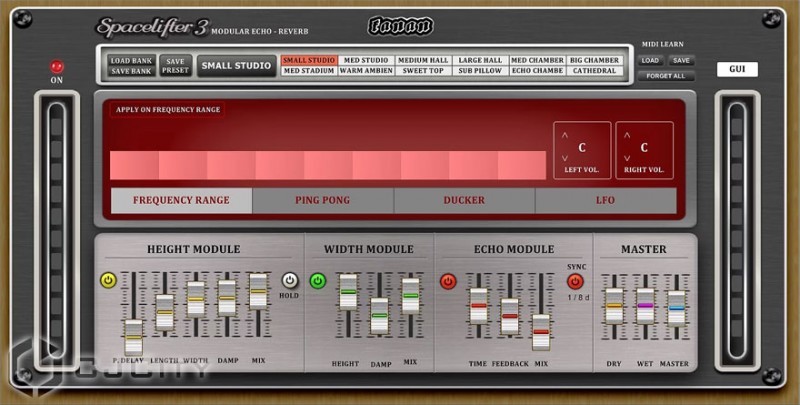Toggle the Echo Module red power button
The image size is (800, 405).
448,282
